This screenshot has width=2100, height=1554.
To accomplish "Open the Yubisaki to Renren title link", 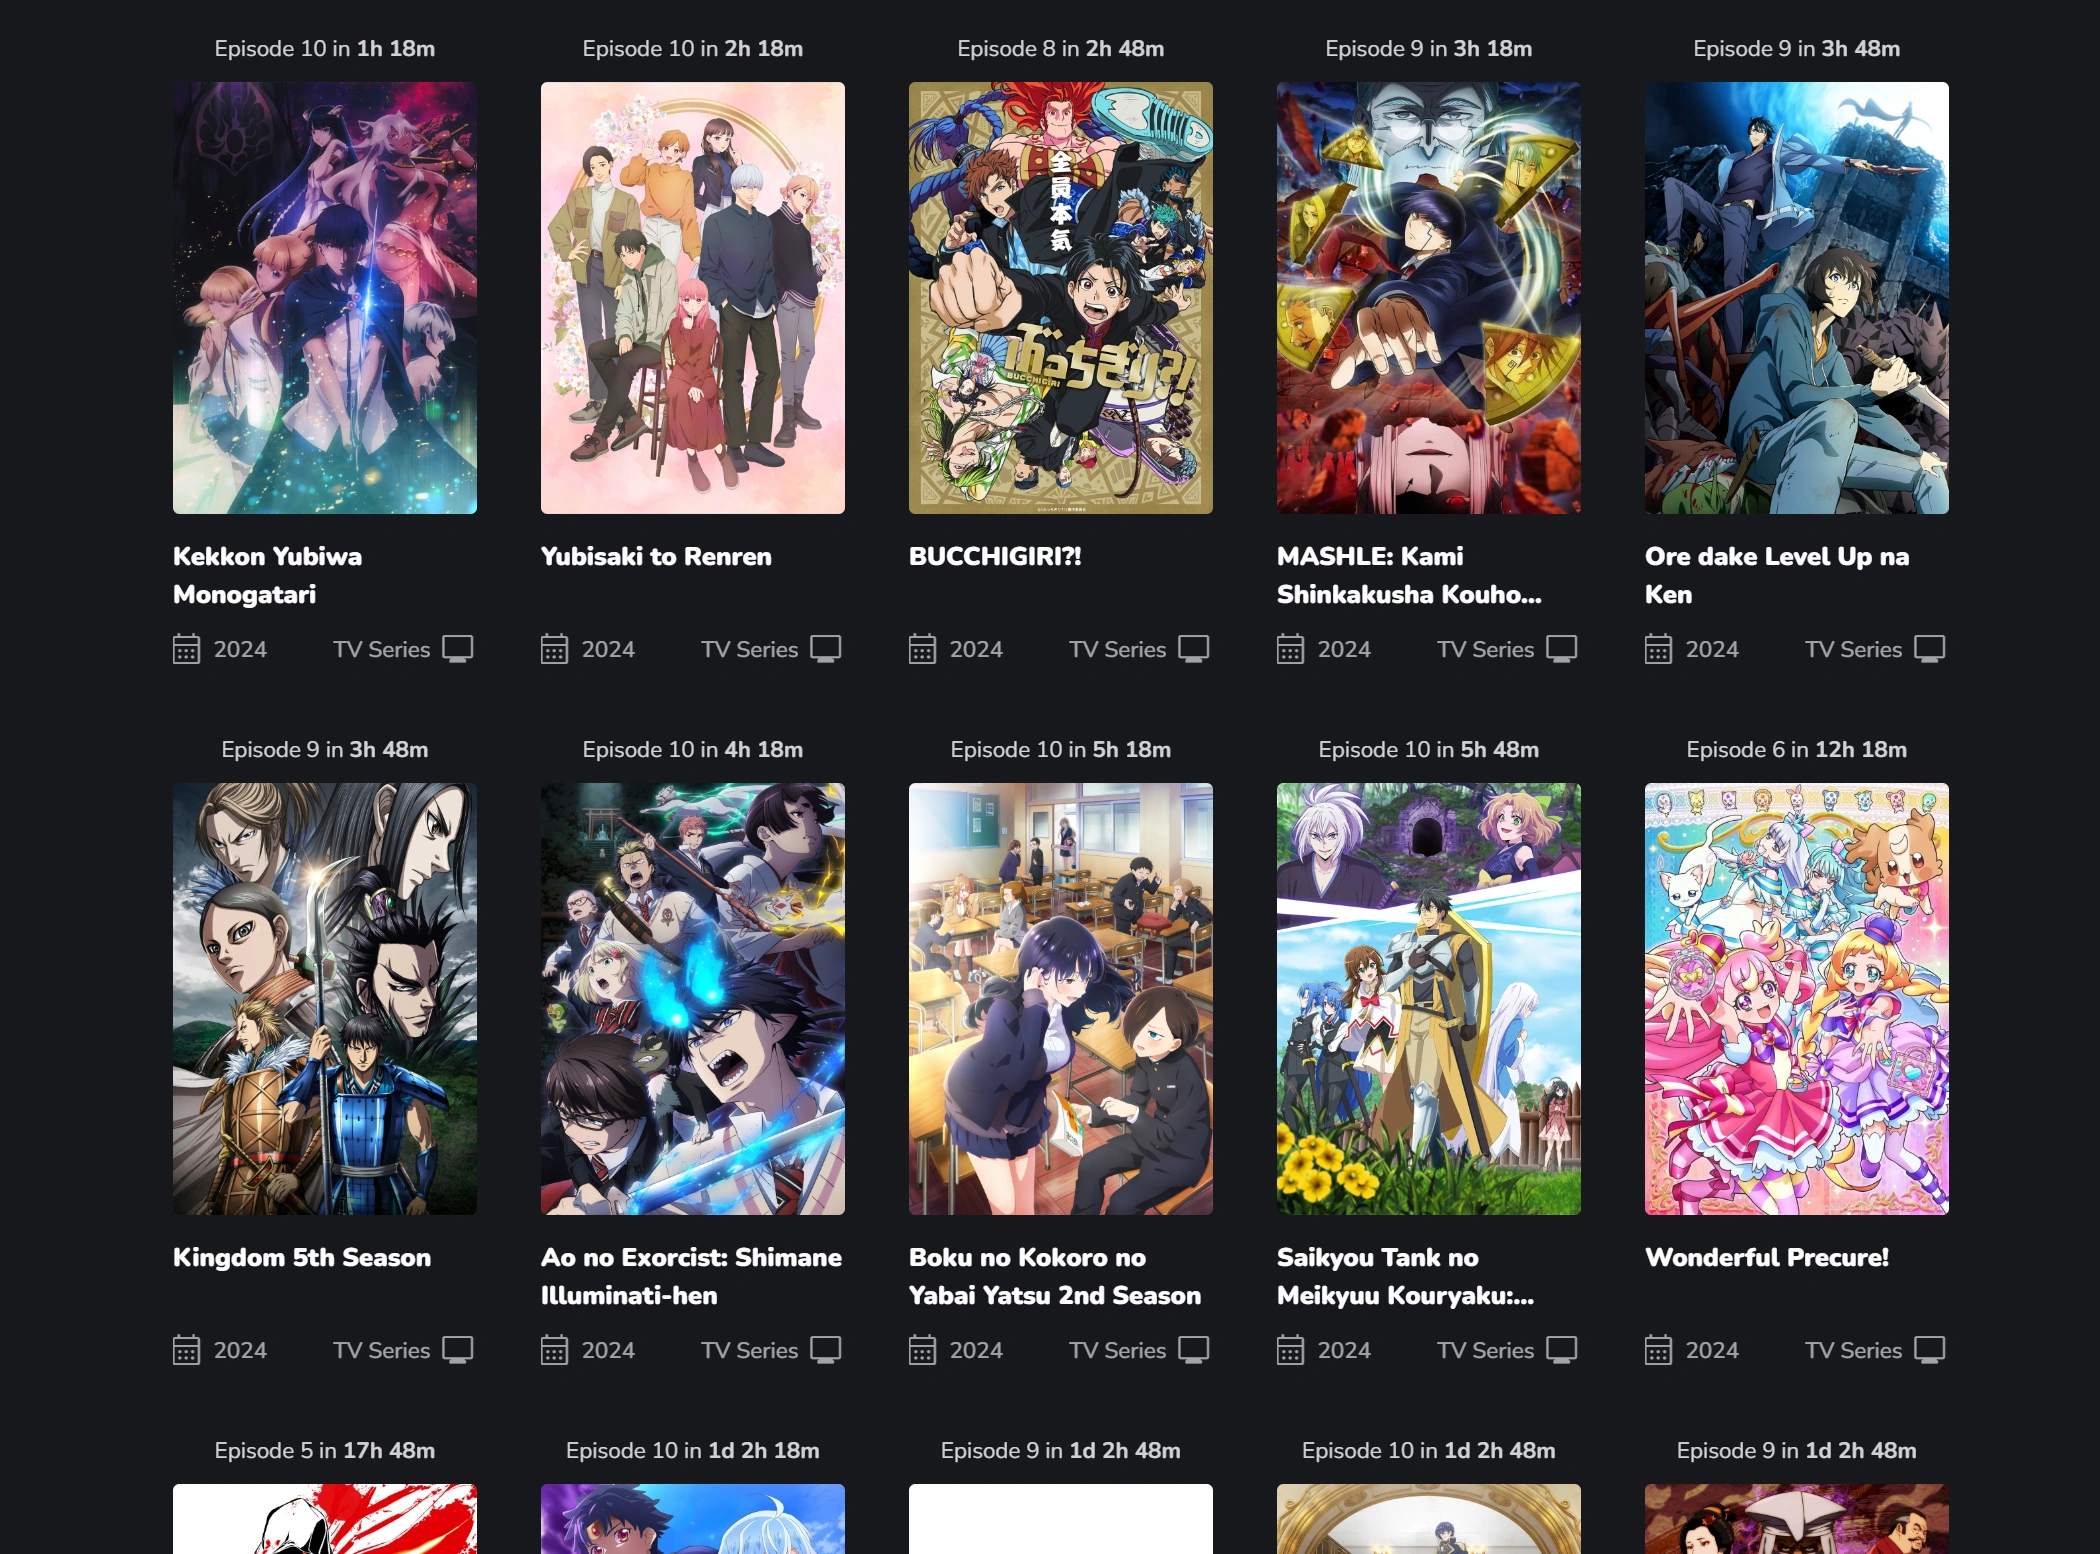I will [x=656, y=556].
